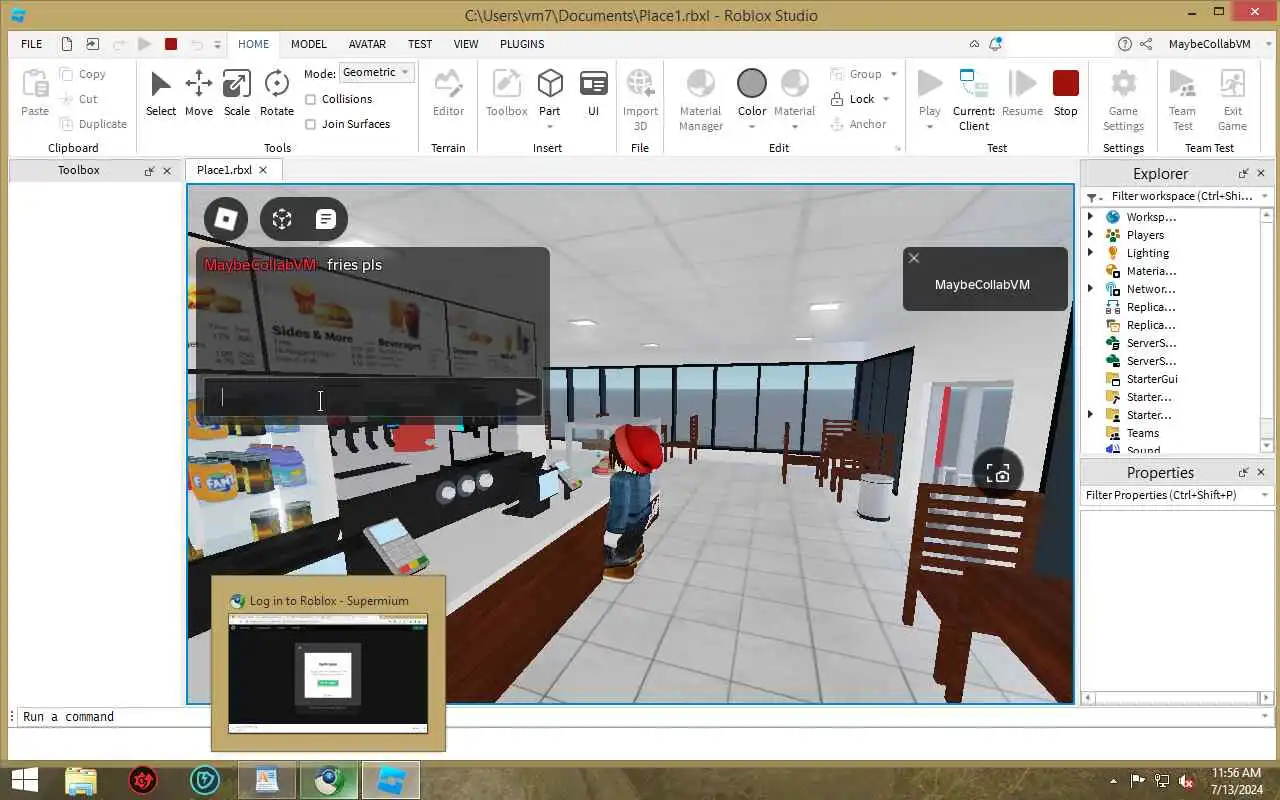The height and width of the screenshot is (800, 1280).
Task: Open the FILE menu
Action: pyautogui.click(x=32, y=44)
